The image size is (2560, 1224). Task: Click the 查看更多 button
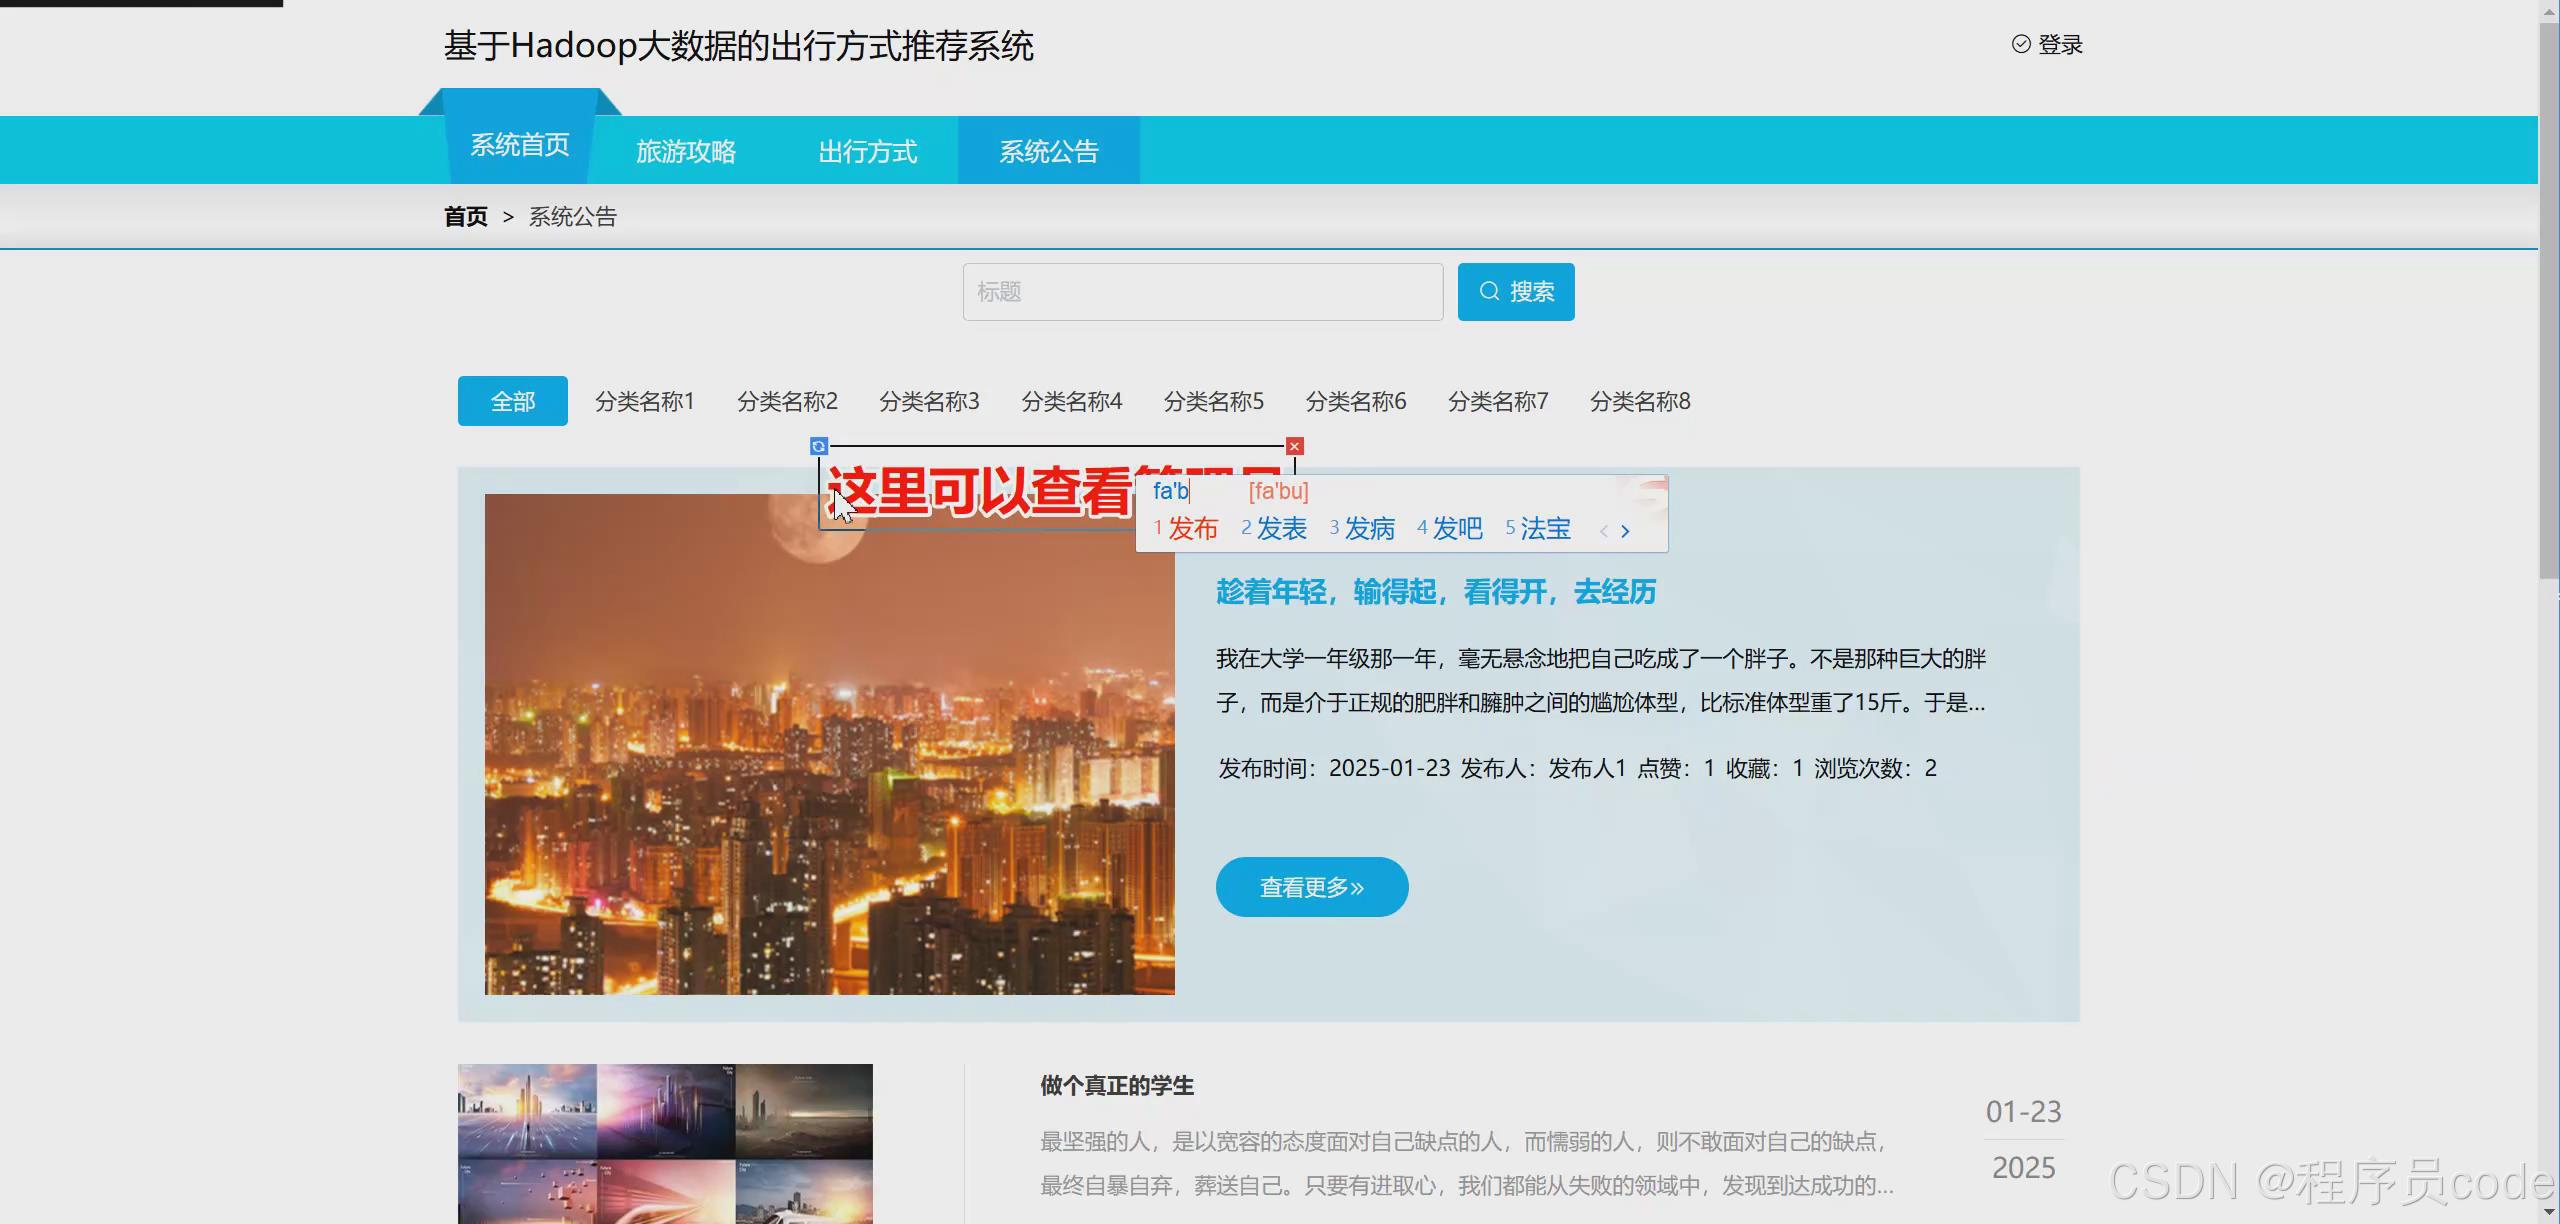1311,886
